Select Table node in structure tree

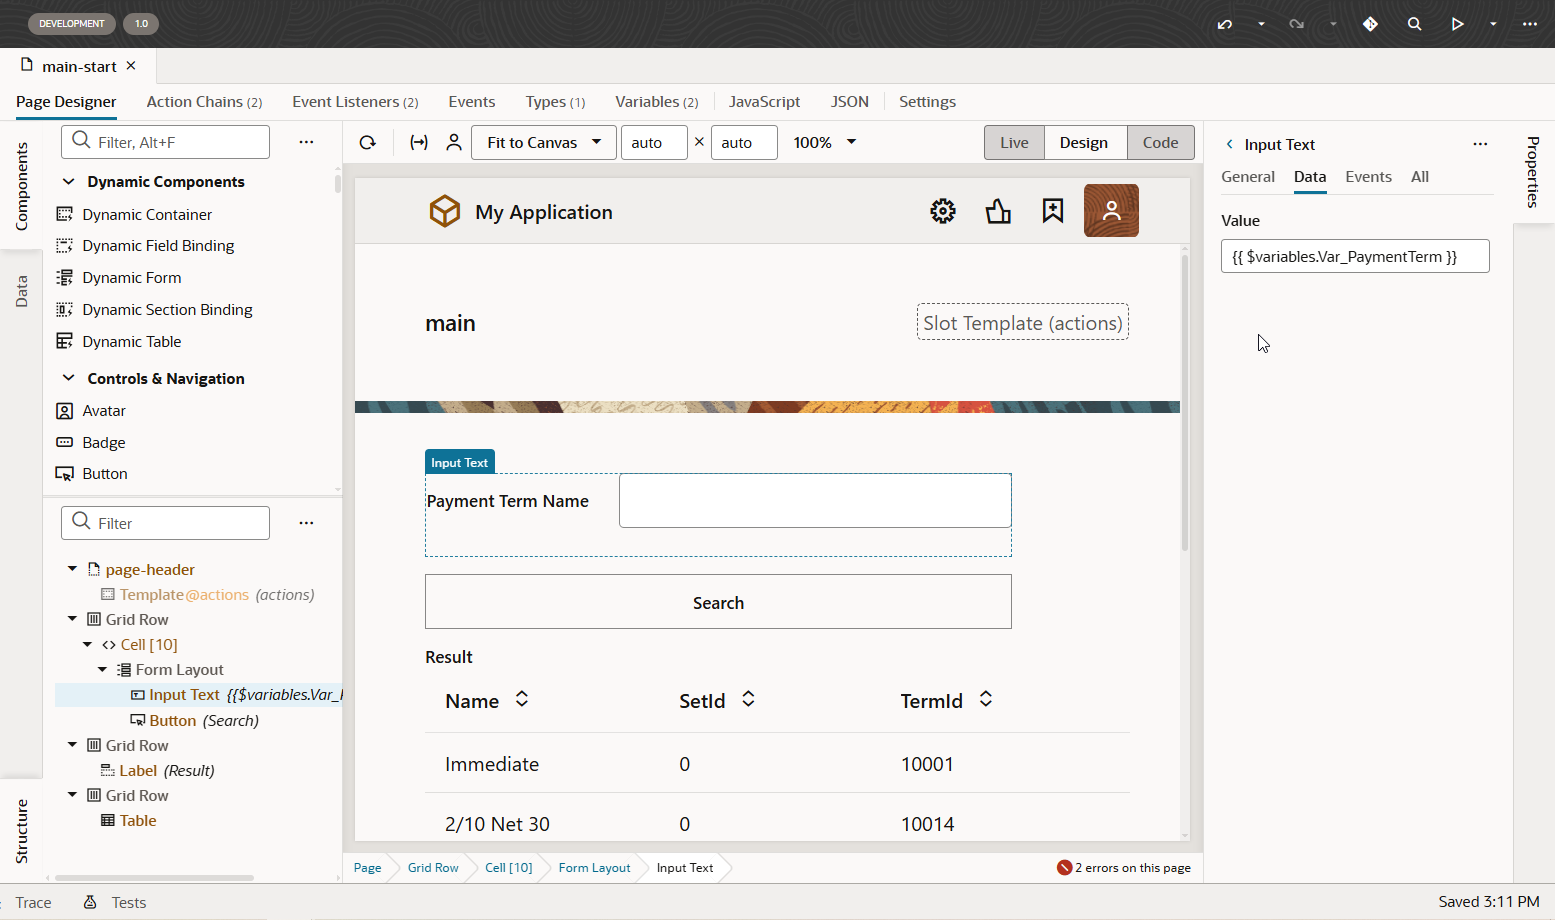coord(129,820)
